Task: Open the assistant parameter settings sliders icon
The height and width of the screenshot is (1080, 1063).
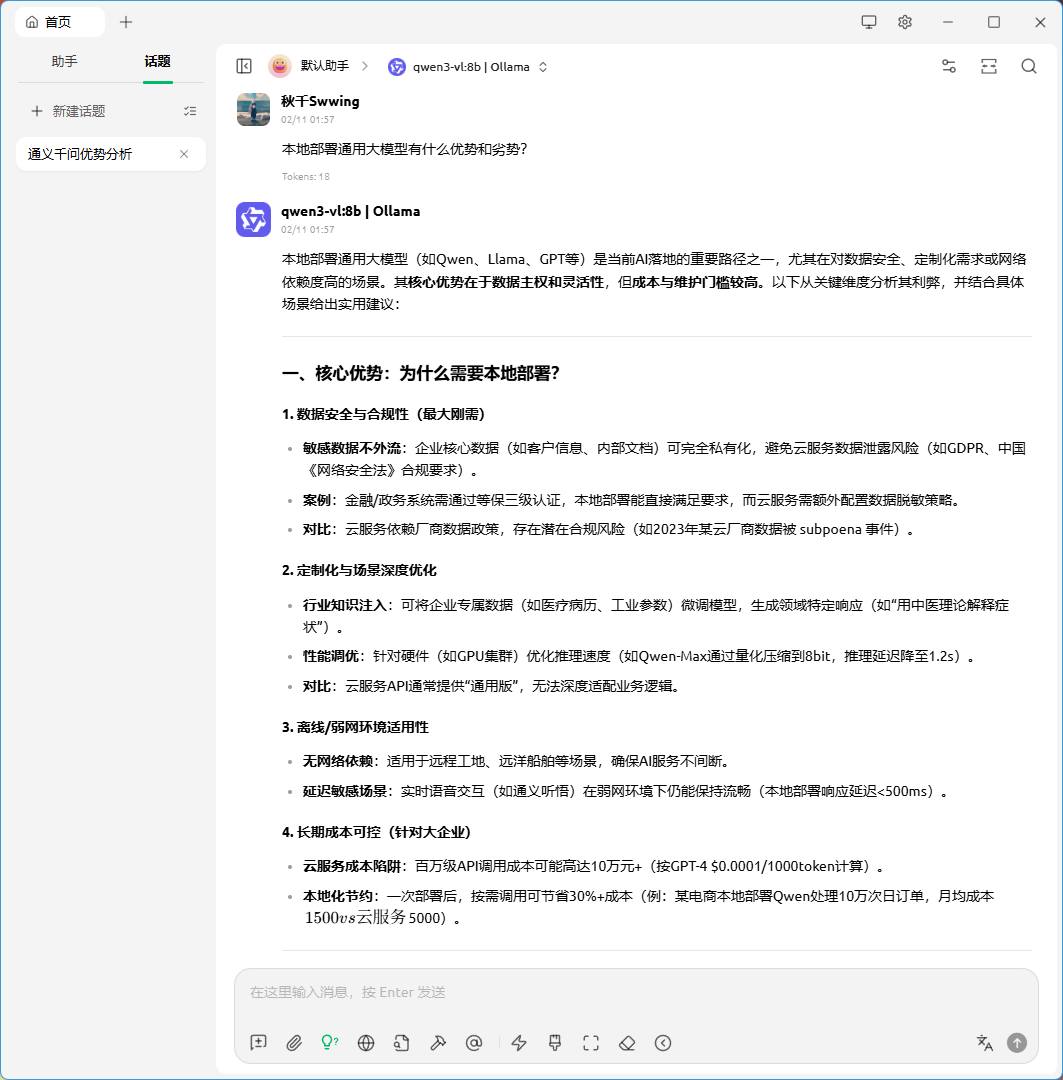Action: (x=949, y=66)
